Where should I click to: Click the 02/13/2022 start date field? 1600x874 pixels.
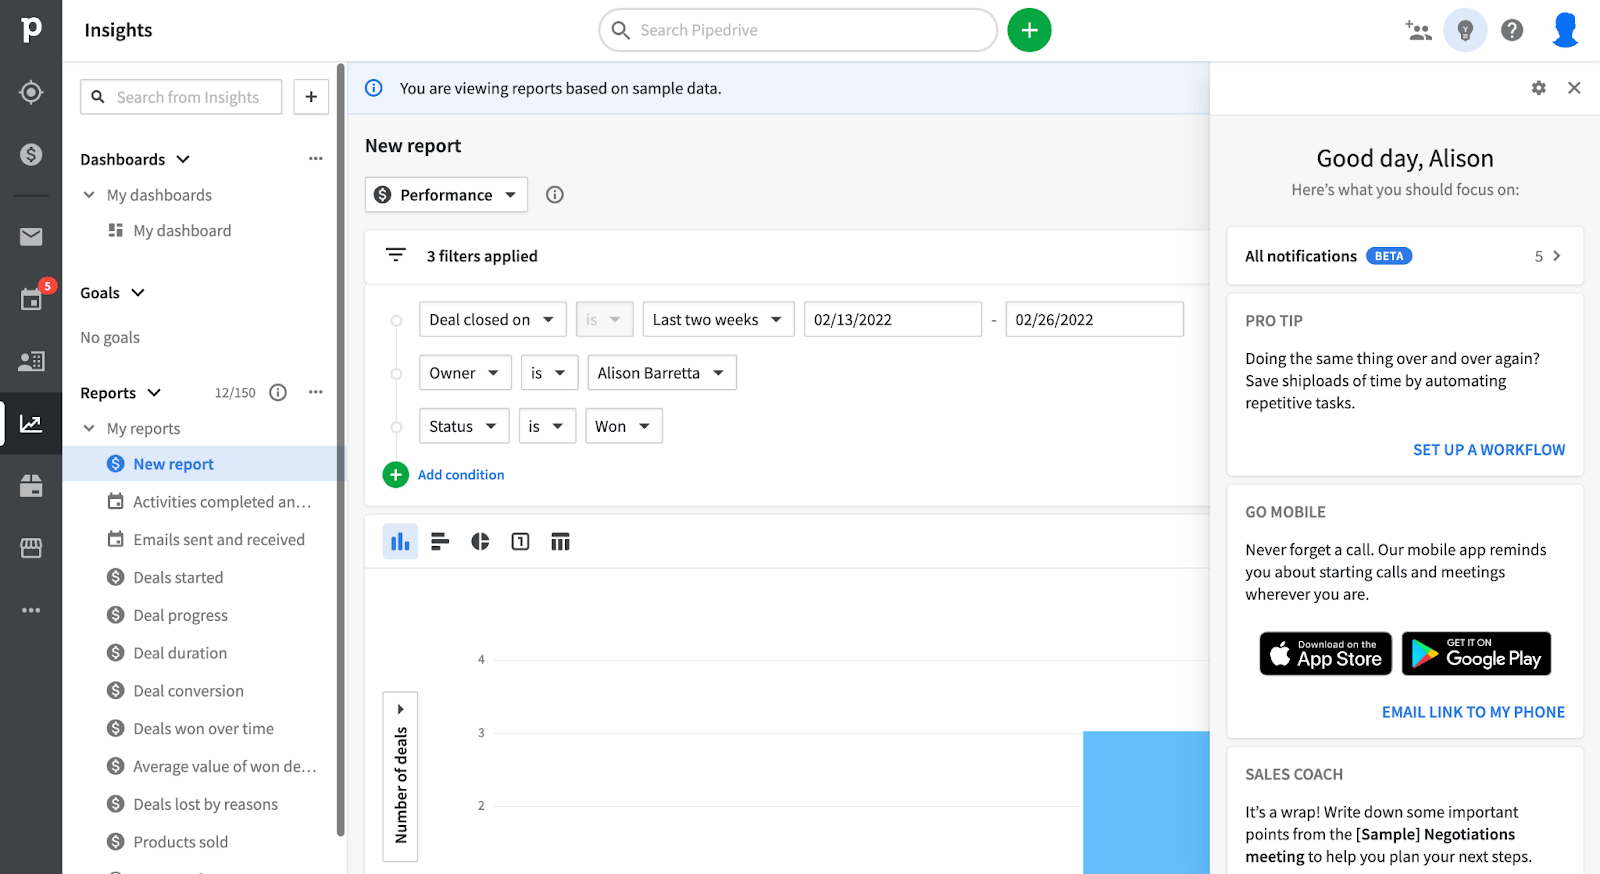click(893, 320)
